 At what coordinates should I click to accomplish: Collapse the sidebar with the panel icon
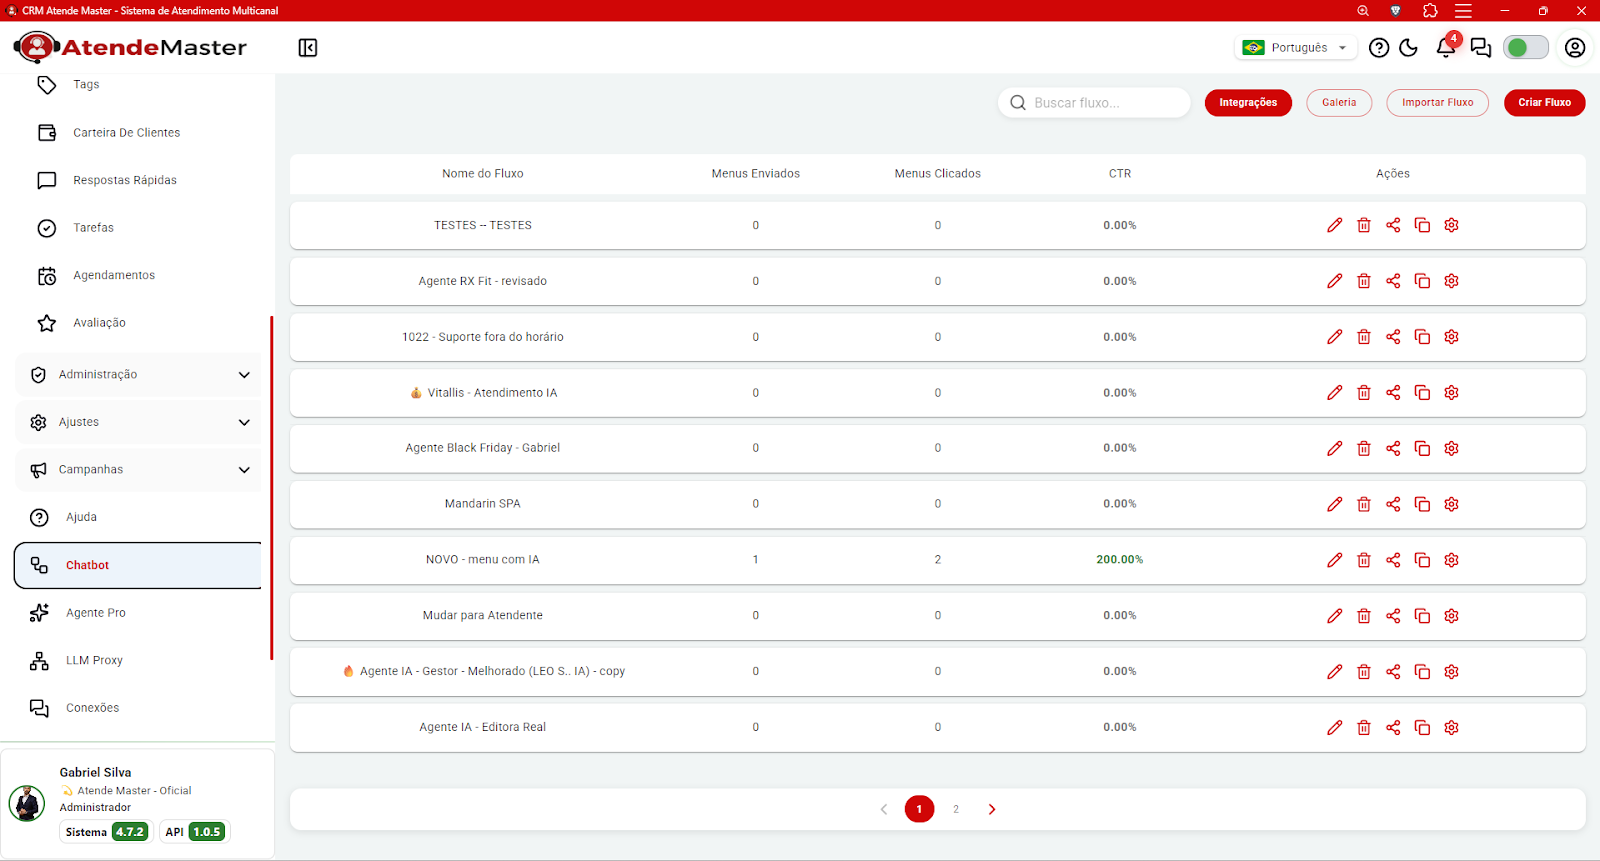click(308, 48)
